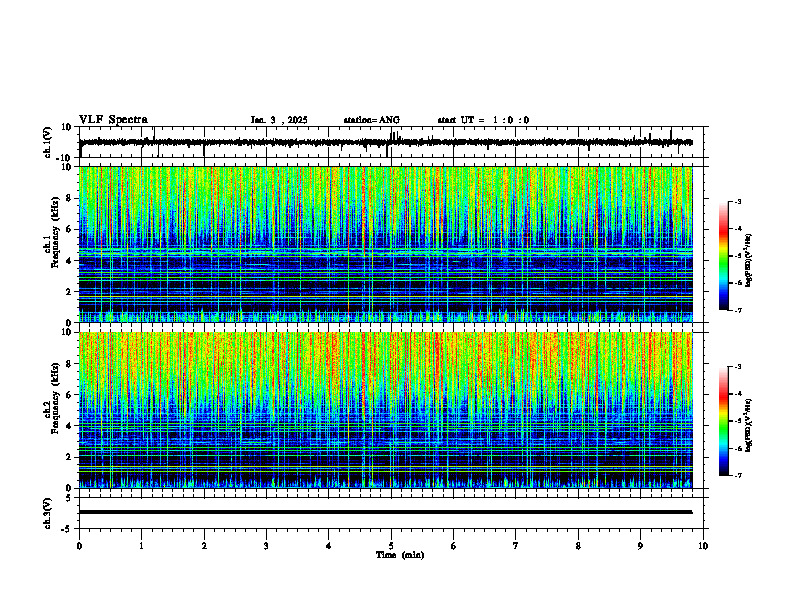Click the '2' kHz tick of ch.2 spectrogram
The width and height of the screenshot is (792, 612).
69,457
